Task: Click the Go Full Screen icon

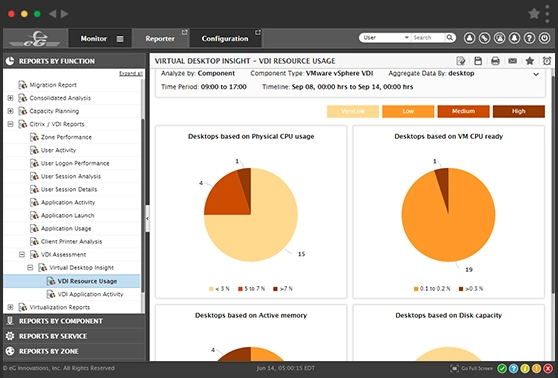Action: 454,368
